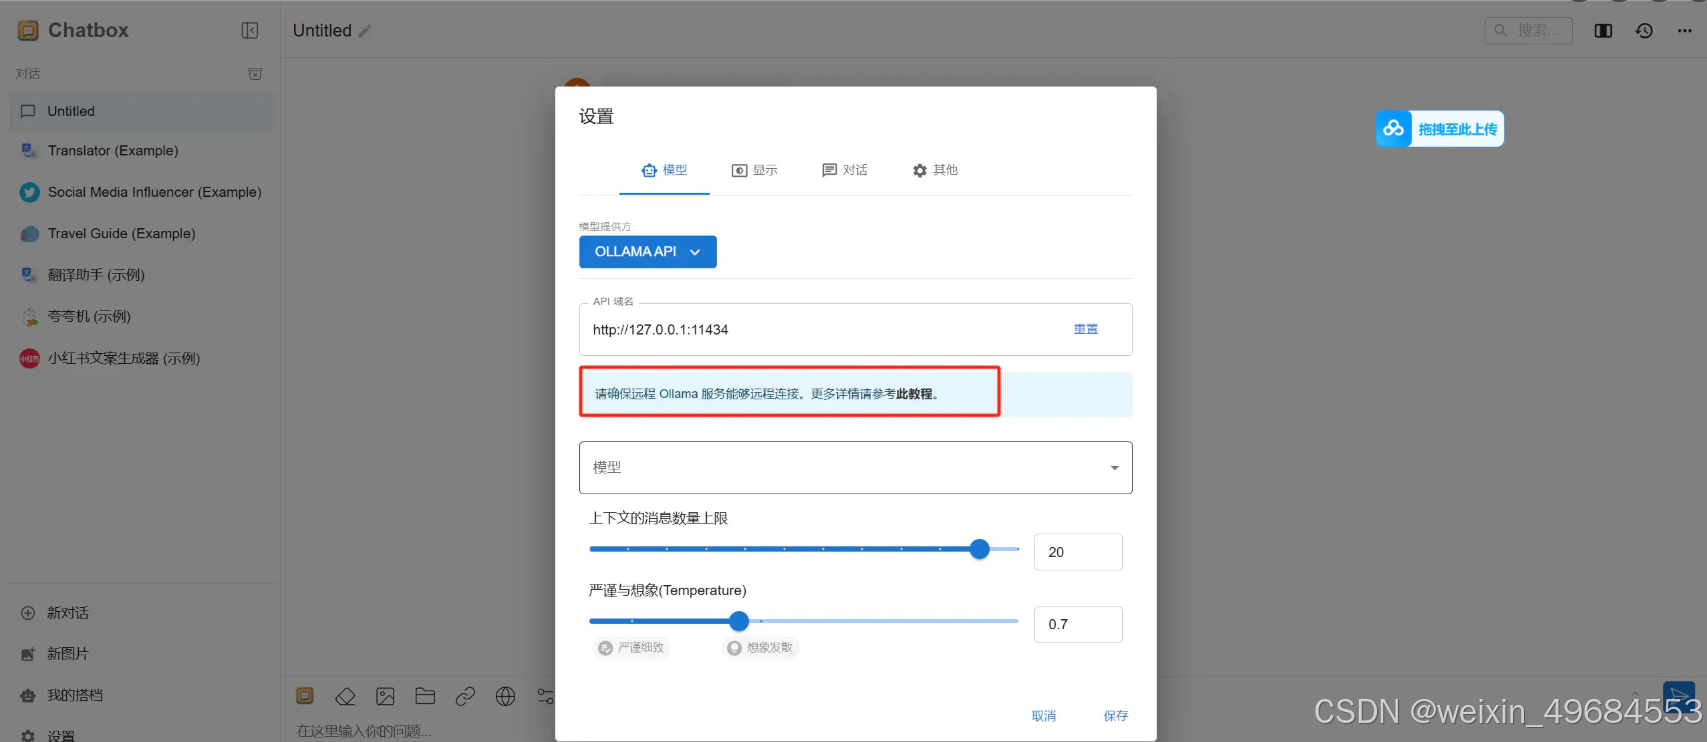The height and width of the screenshot is (742, 1707).
Task: Click 取消 to cancel settings
Action: [x=1044, y=716]
